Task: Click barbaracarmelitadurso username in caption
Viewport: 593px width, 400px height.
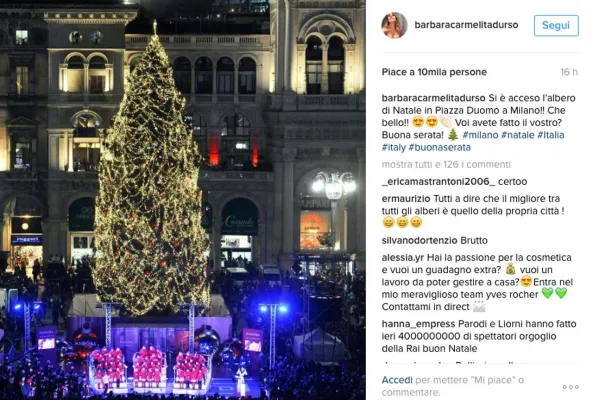Action: pos(433,98)
